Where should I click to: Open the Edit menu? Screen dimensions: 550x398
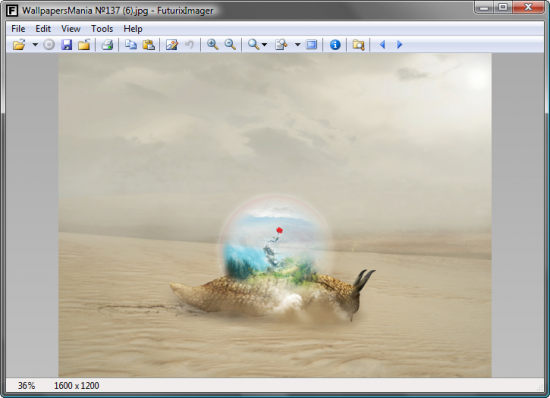[43, 29]
